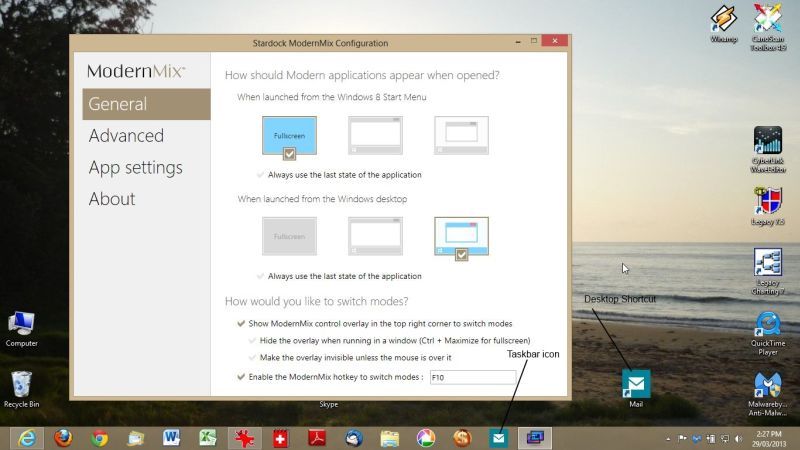Open the About page
The image size is (800, 450).
coord(112,199)
